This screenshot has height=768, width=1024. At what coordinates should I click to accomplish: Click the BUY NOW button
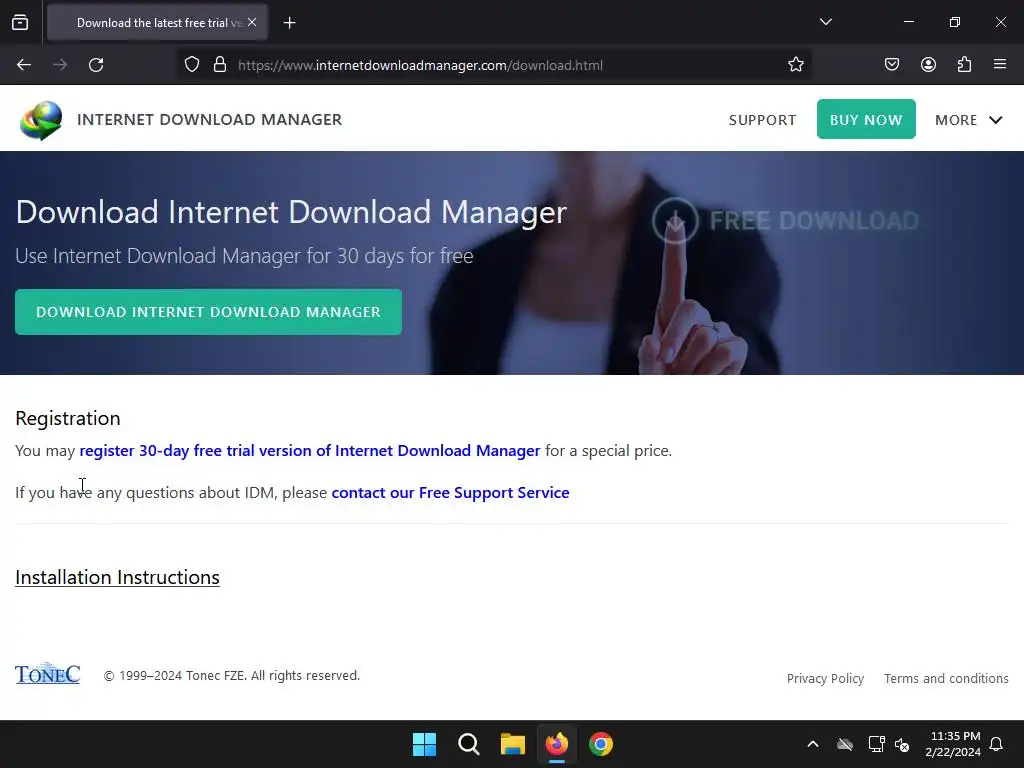866,119
